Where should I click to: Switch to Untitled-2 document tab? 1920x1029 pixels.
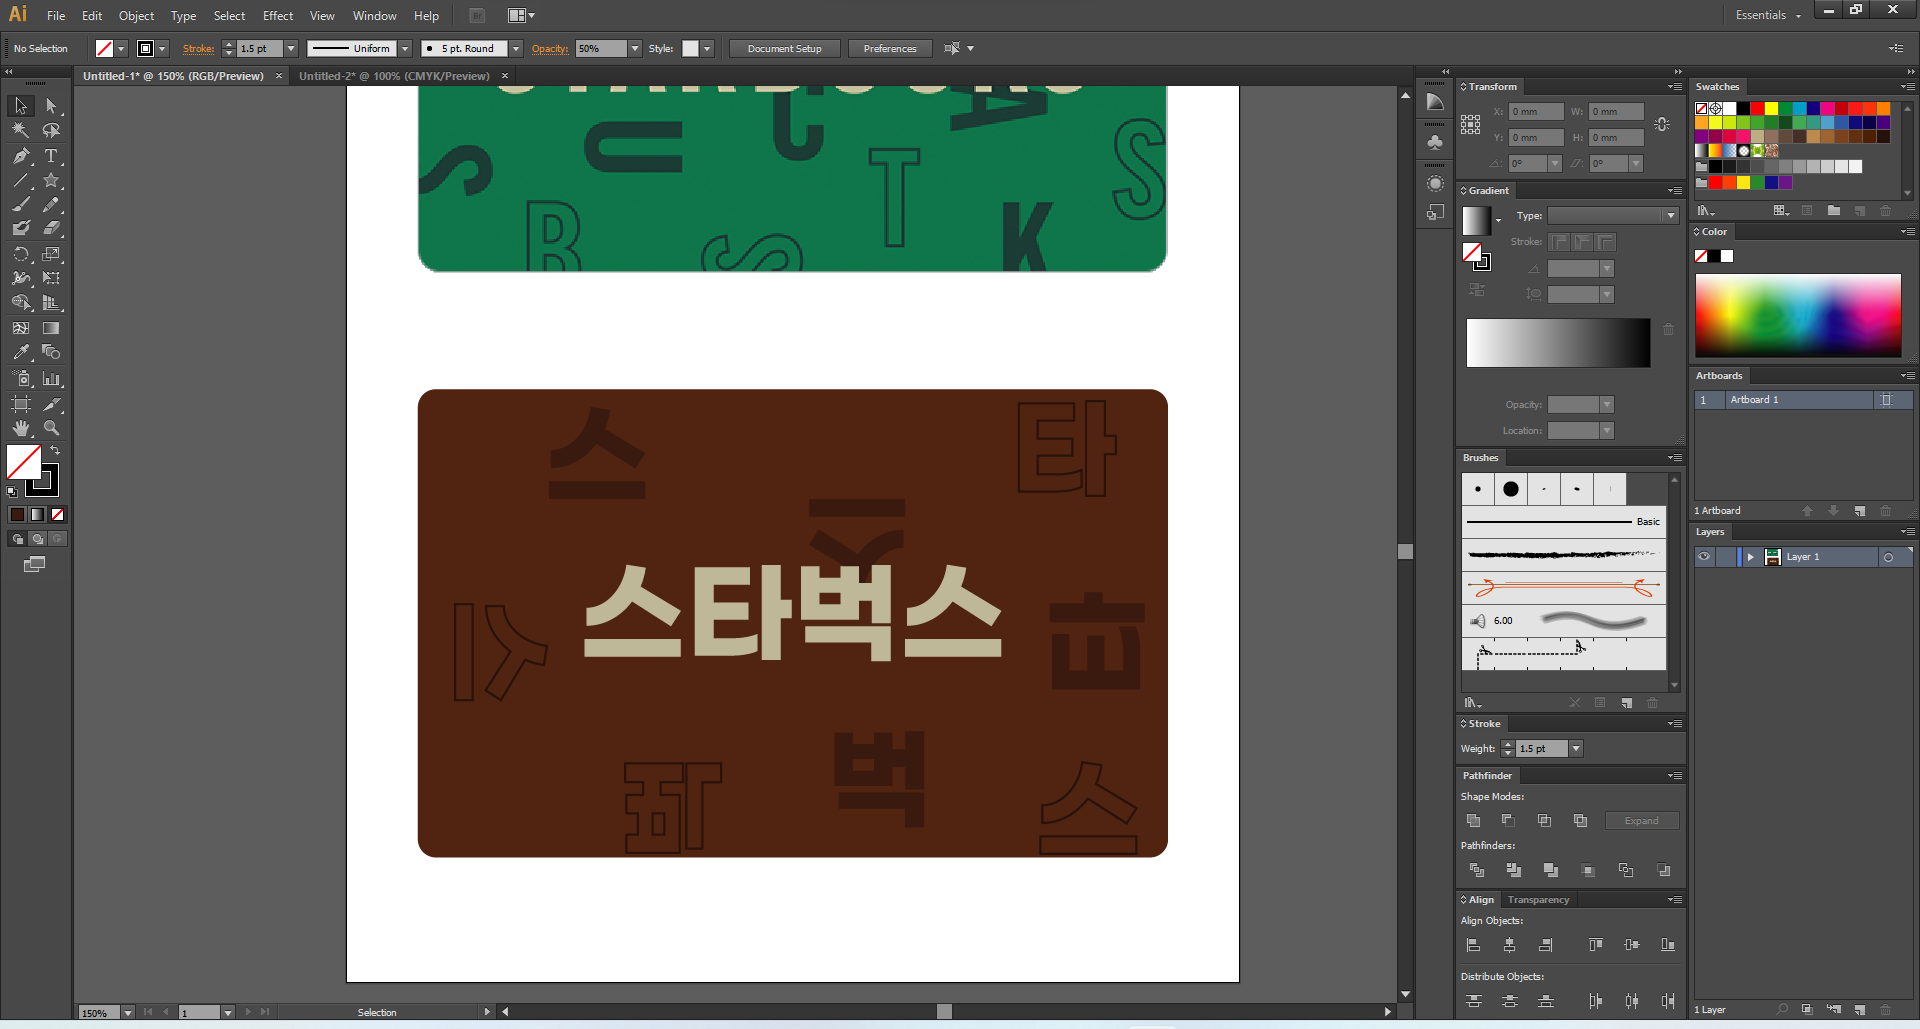tap(394, 76)
